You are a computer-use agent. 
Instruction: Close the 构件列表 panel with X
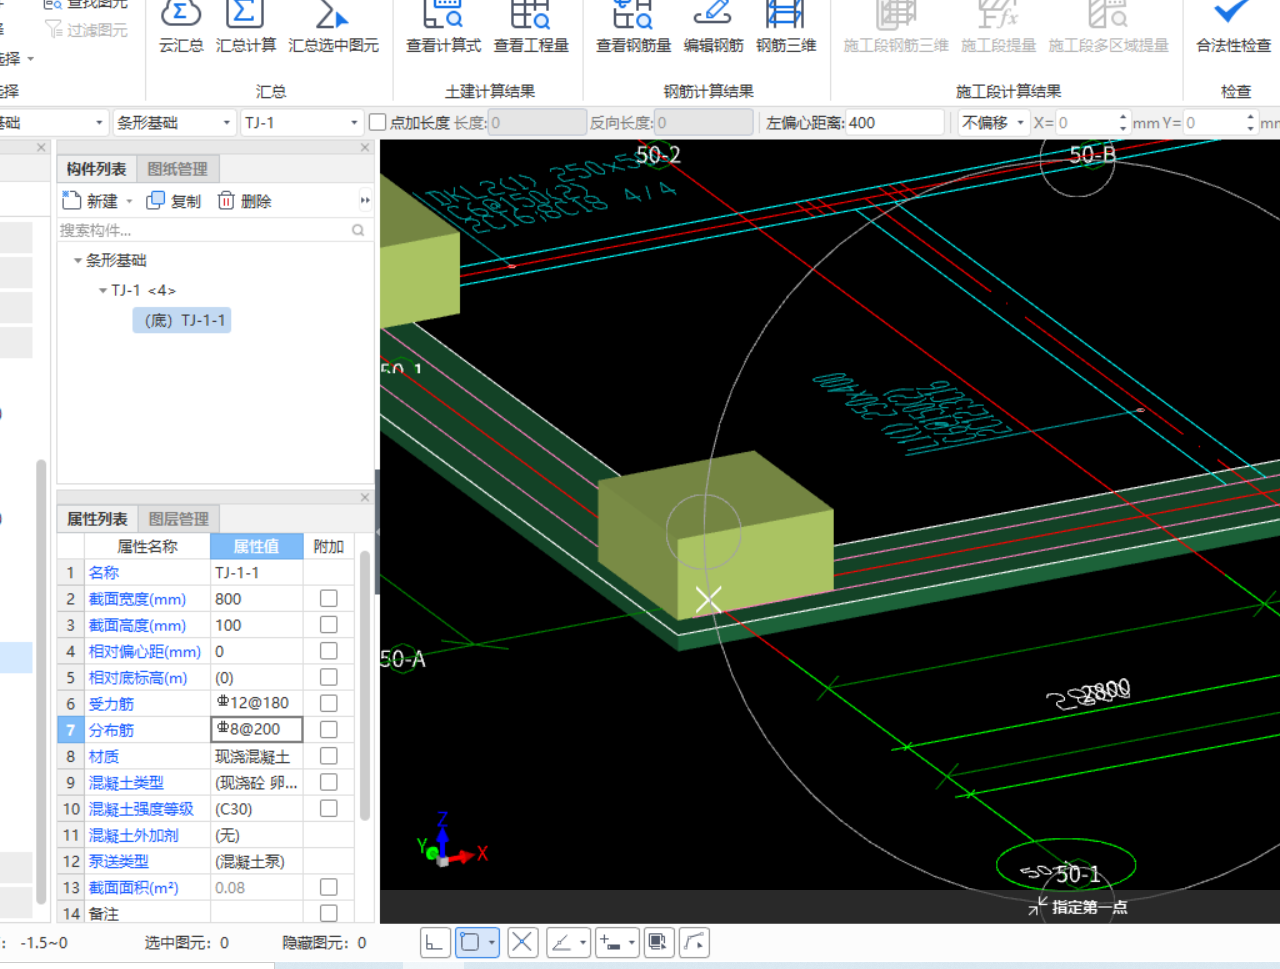(365, 147)
